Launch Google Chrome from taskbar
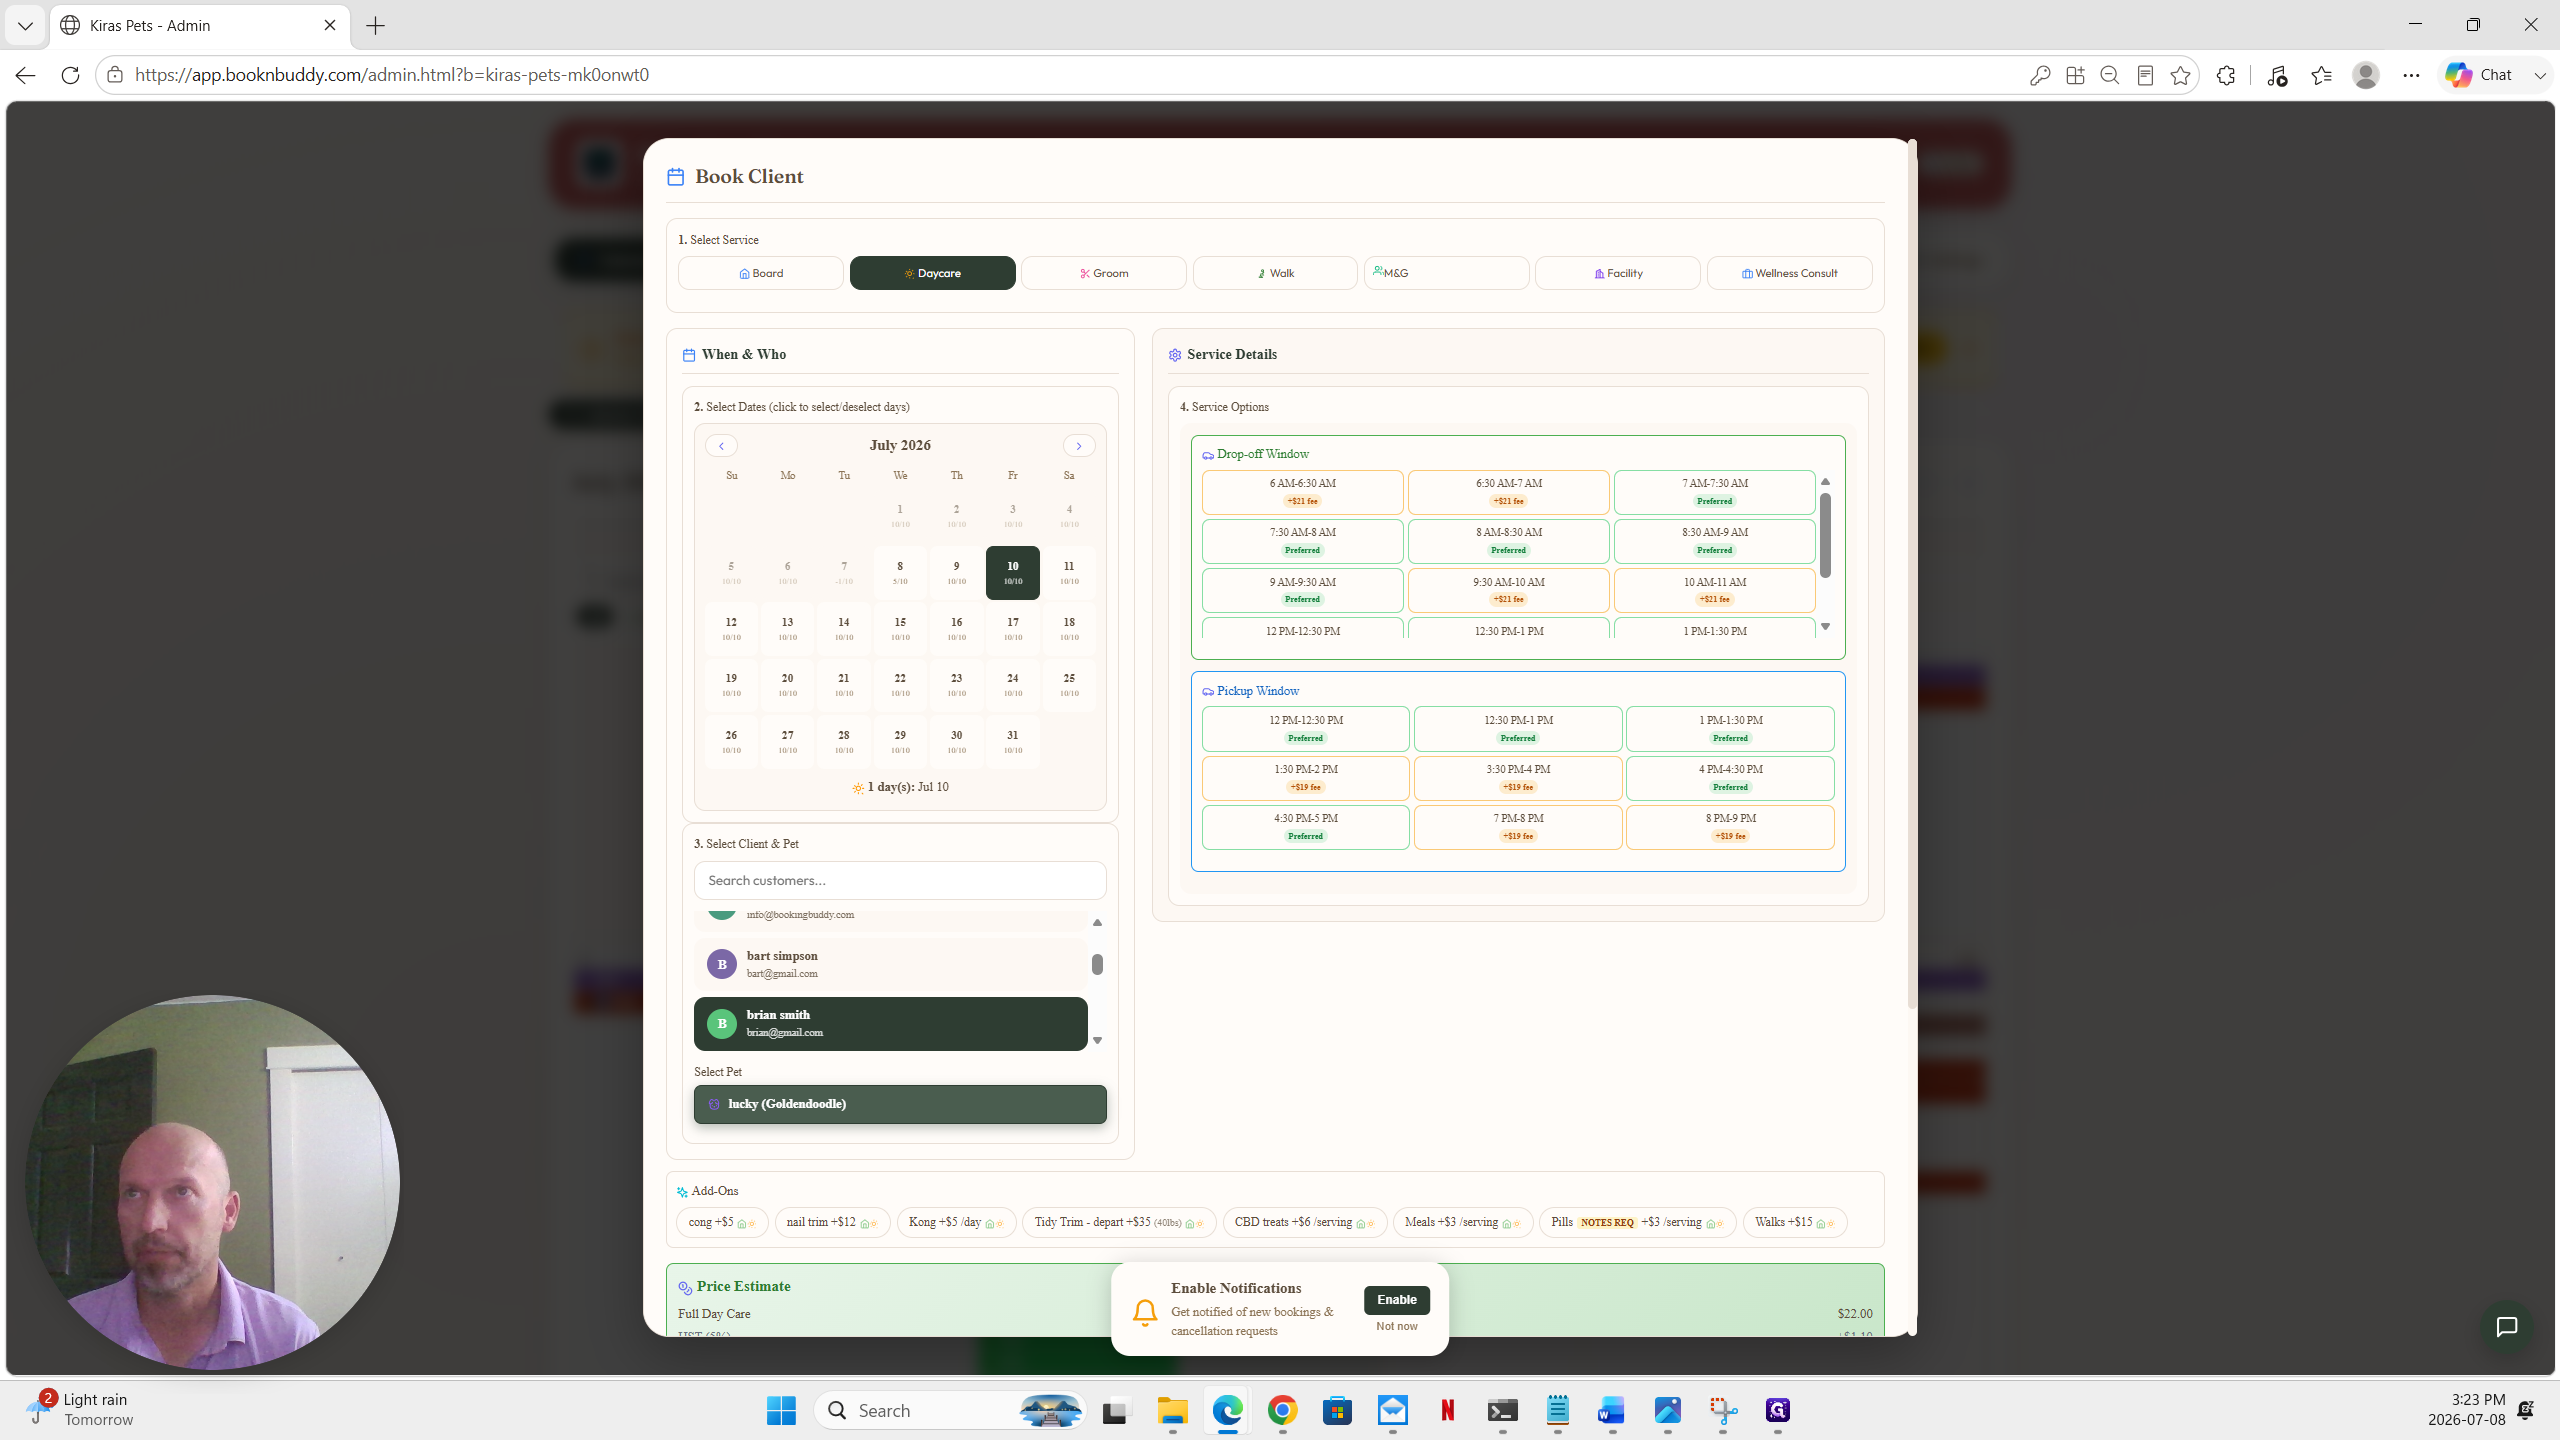This screenshot has height=1440, width=2560. (x=1282, y=1410)
